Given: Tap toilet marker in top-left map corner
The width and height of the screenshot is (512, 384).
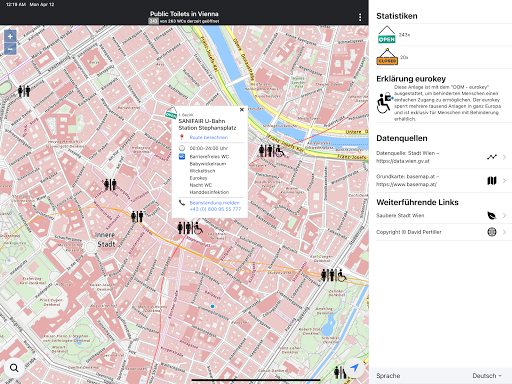Looking at the screenshot, I should pos(24,91).
